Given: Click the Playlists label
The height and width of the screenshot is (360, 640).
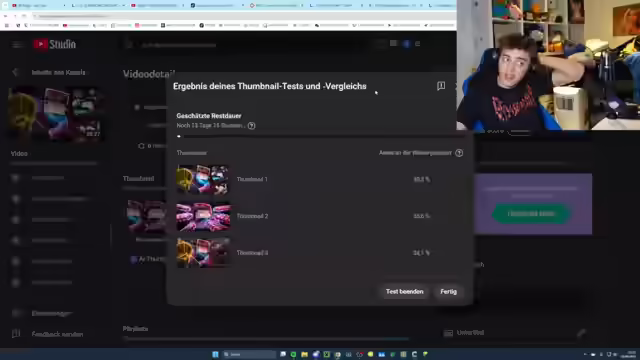Looking at the screenshot, I should [x=135, y=329].
